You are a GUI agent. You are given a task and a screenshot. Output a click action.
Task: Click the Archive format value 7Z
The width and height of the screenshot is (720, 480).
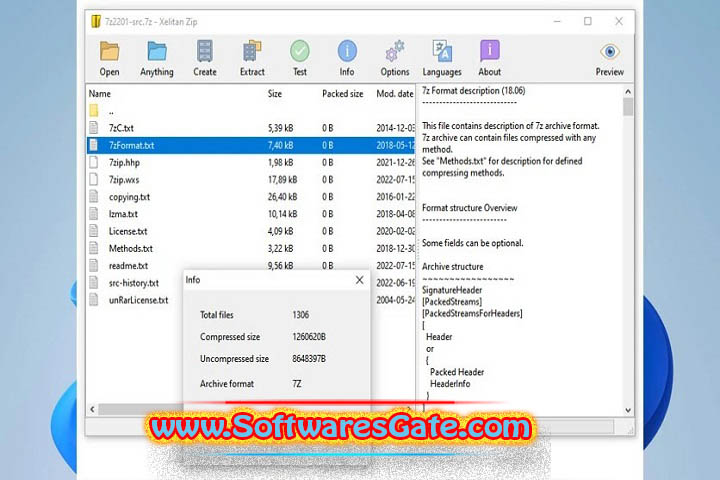point(297,384)
